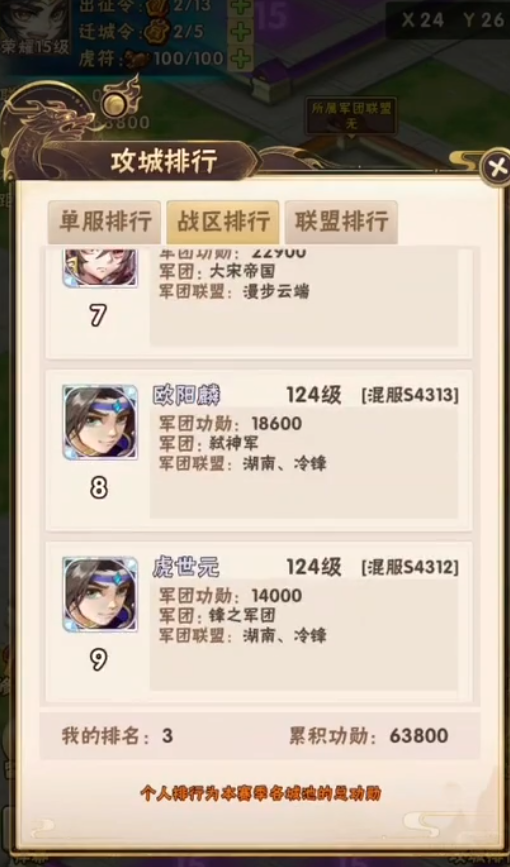Click 混服S4312 server tag

(x=410, y=568)
